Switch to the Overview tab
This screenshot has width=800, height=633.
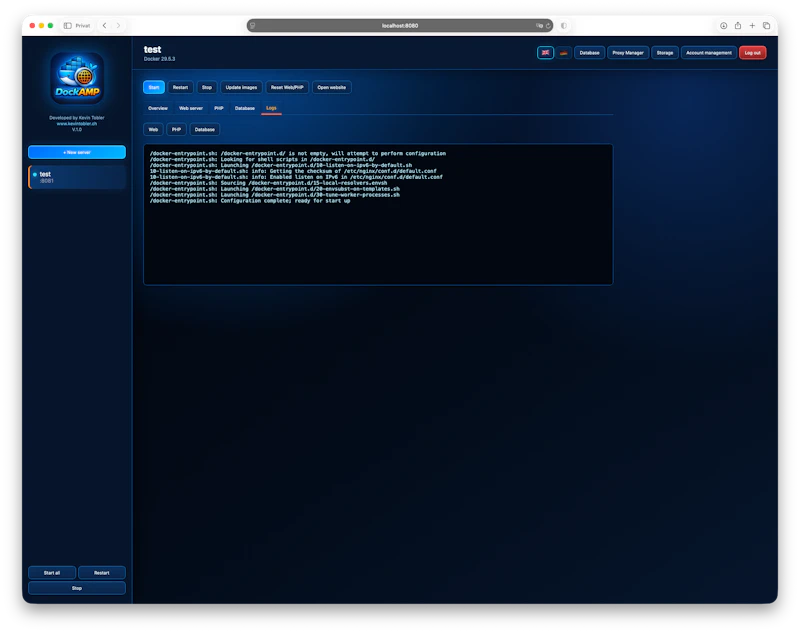coord(158,108)
